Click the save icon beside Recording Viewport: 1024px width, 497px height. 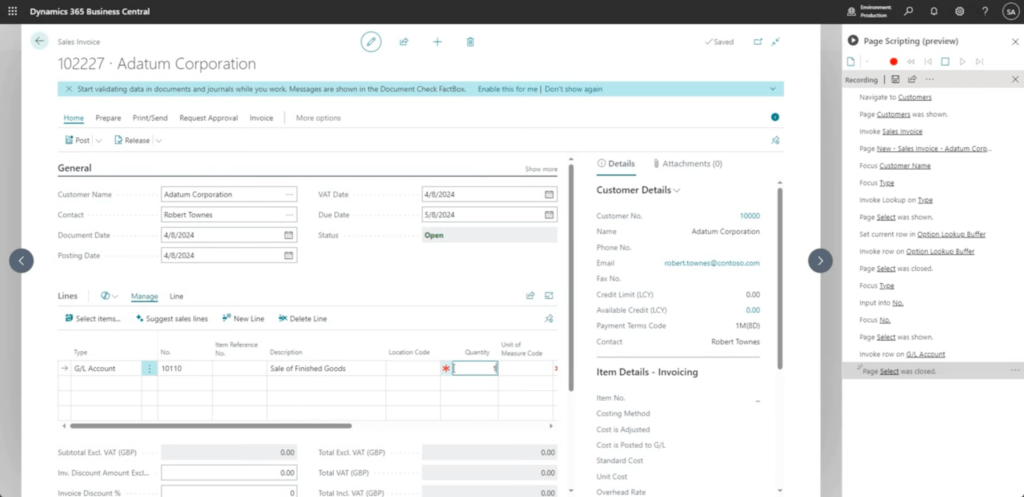(896, 79)
